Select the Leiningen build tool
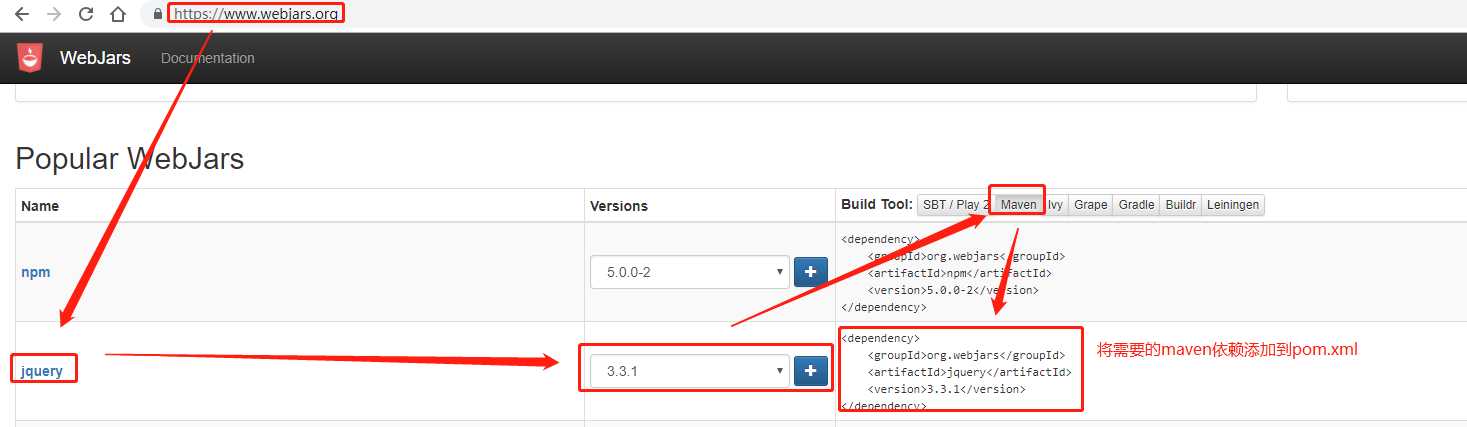This screenshot has width=1467, height=427. 1232,205
